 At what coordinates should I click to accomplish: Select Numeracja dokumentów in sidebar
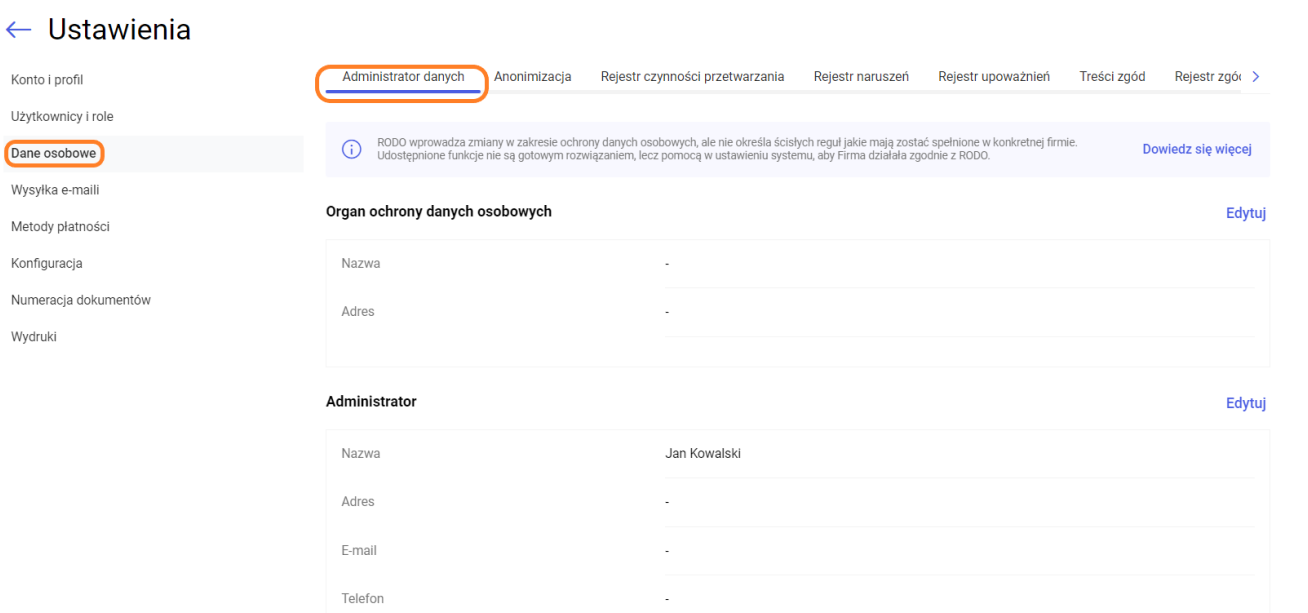click(81, 300)
